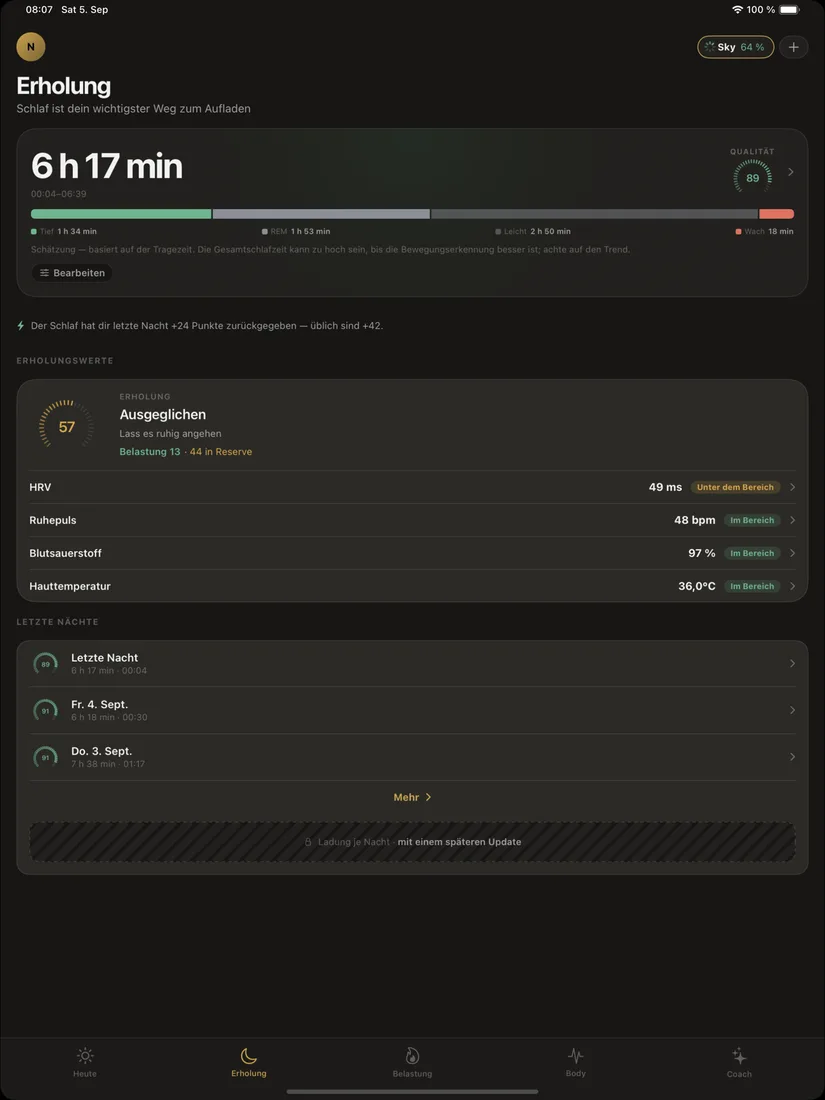Image resolution: width=825 pixels, height=1100 pixels.
Task: Expand the Ruhepuls row chevron
Action: (792, 520)
